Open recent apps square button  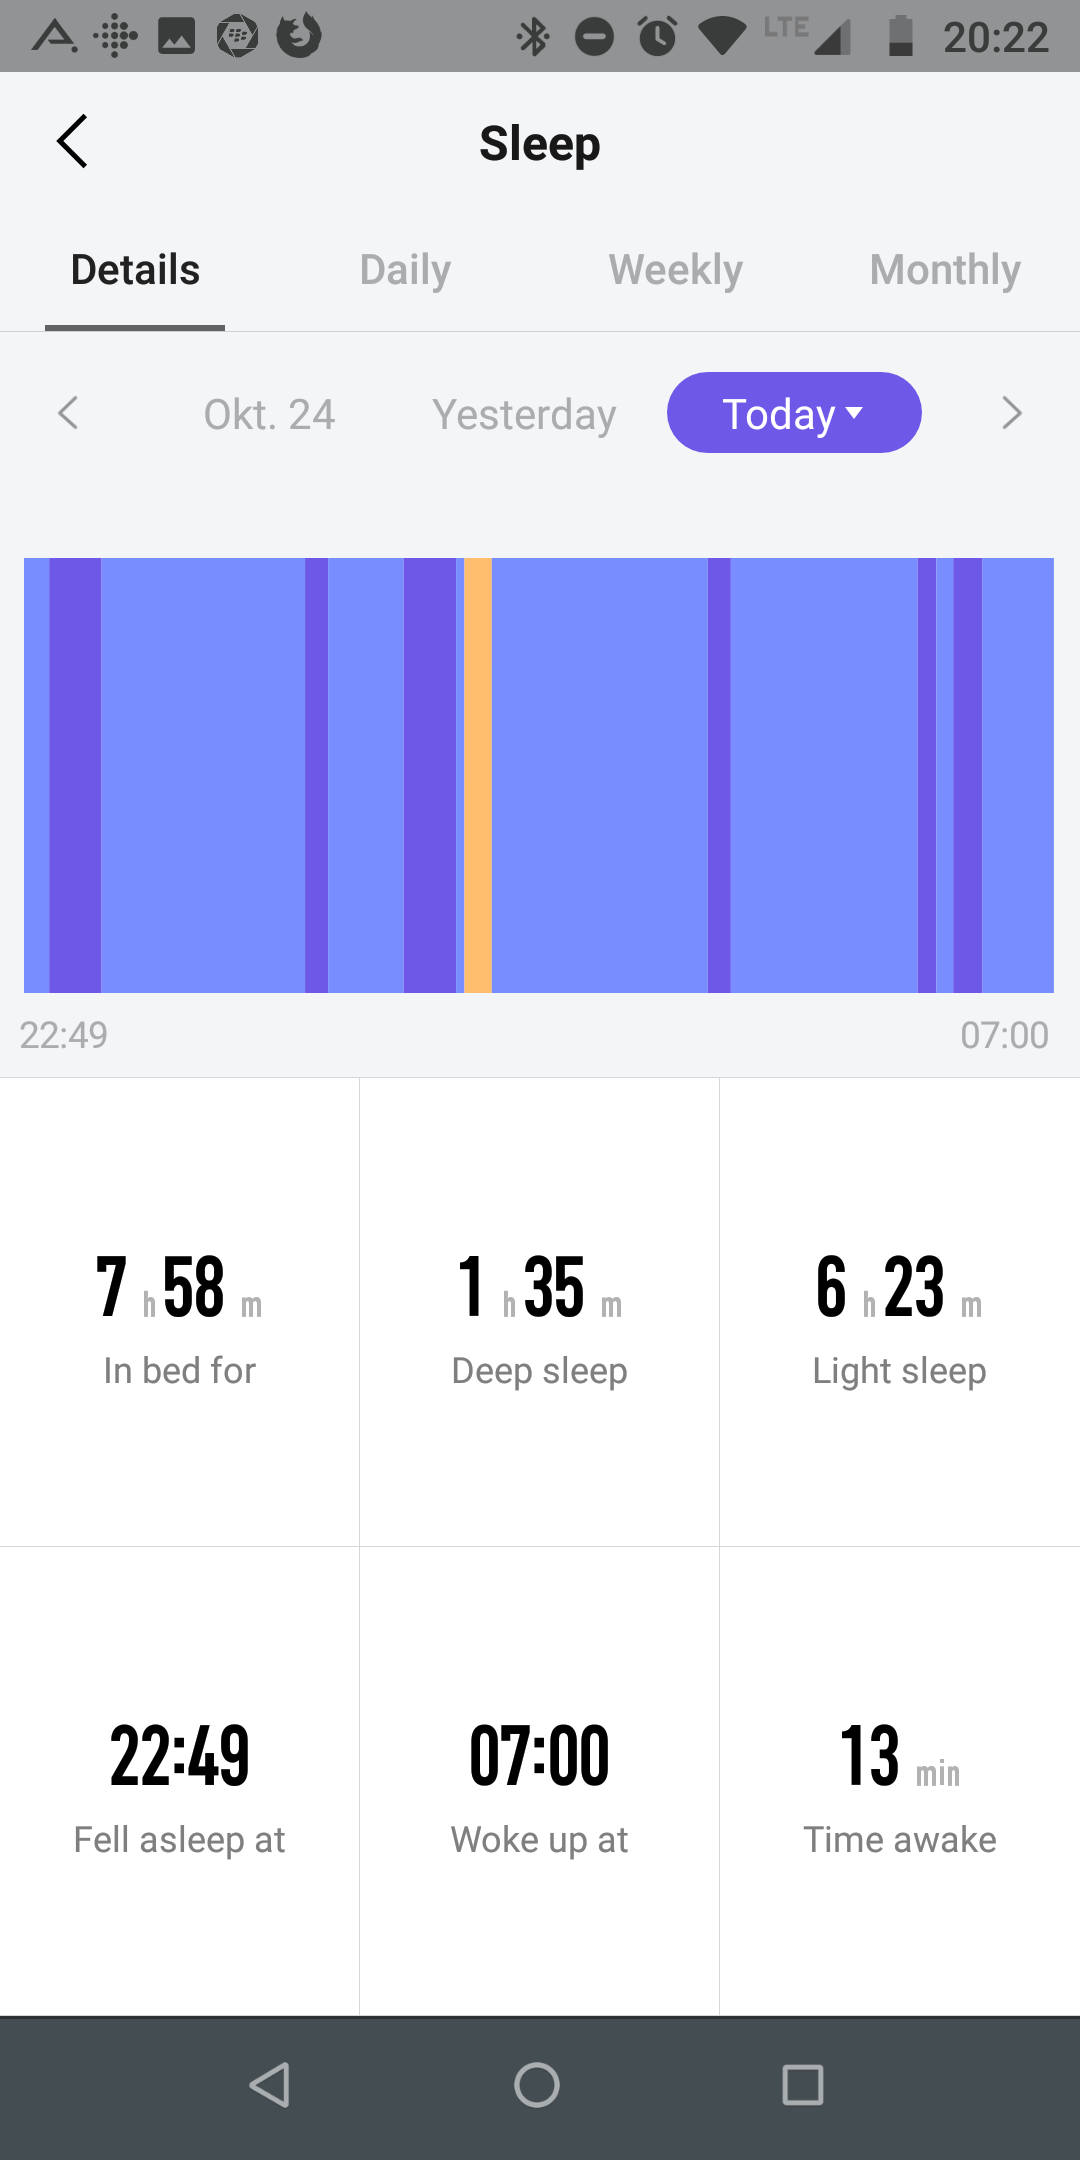(802, 2085)
